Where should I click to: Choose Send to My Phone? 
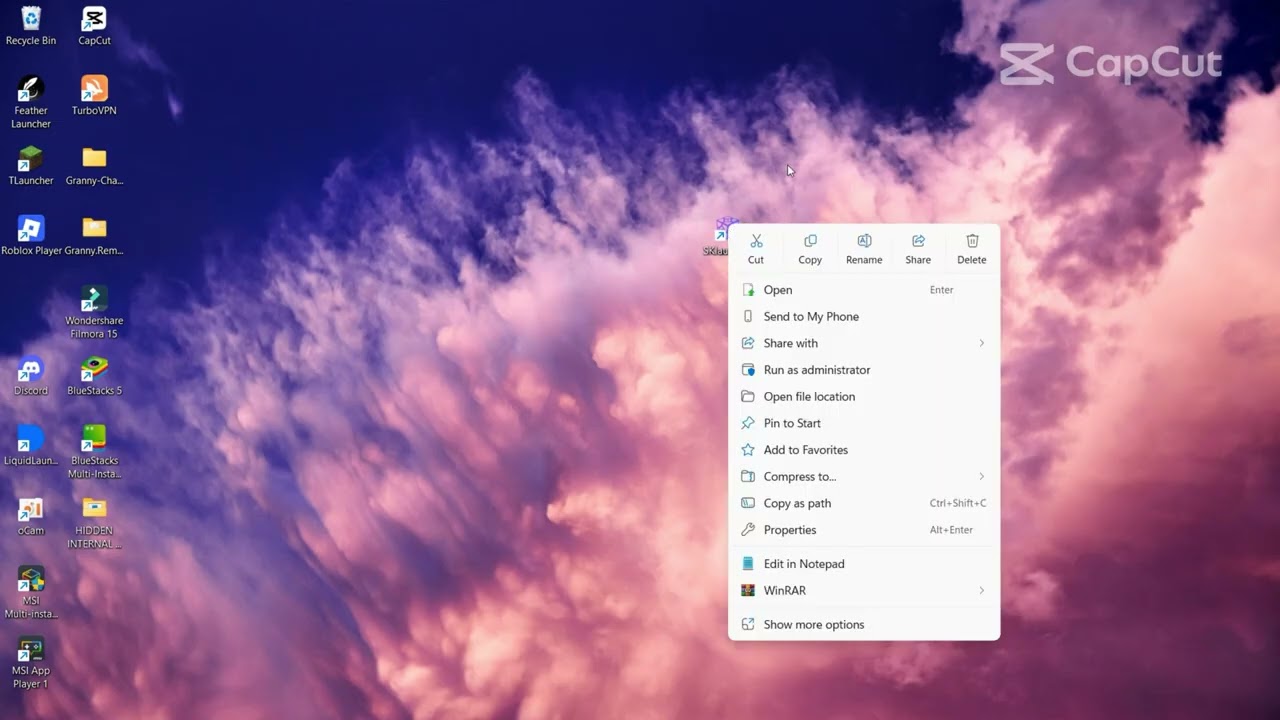(864, 316)
